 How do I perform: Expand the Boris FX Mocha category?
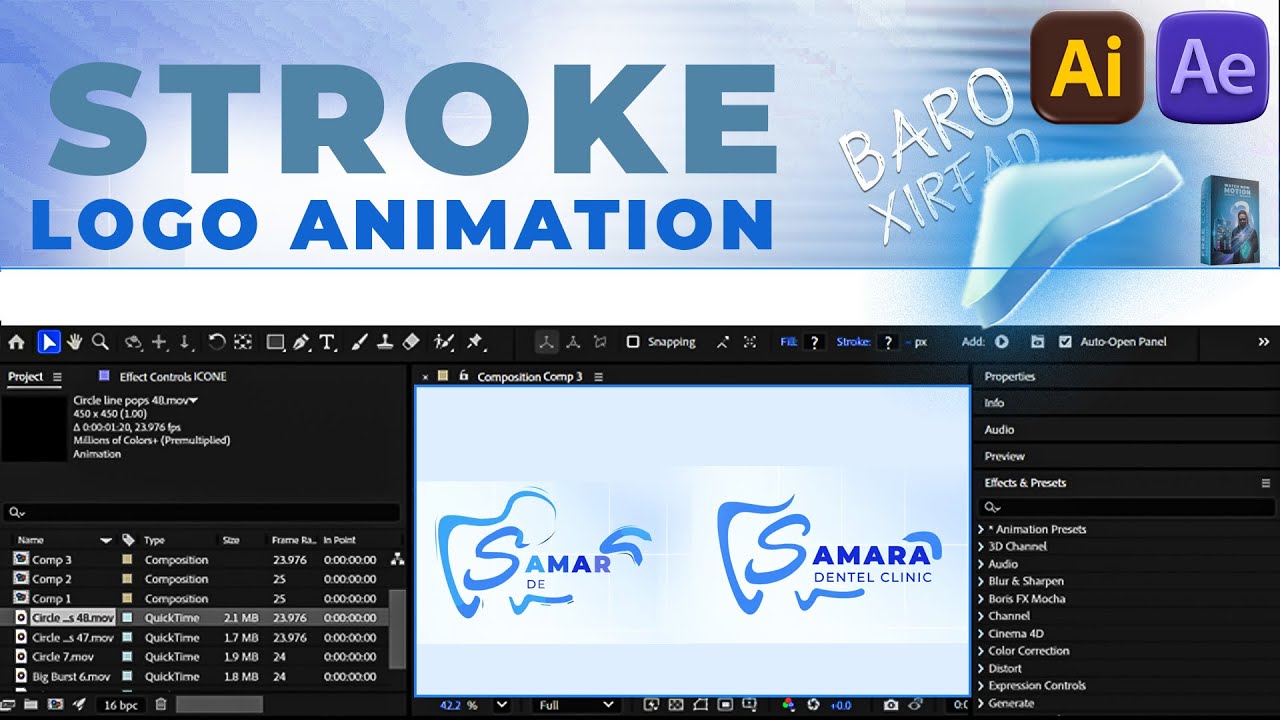pos(981,599)
